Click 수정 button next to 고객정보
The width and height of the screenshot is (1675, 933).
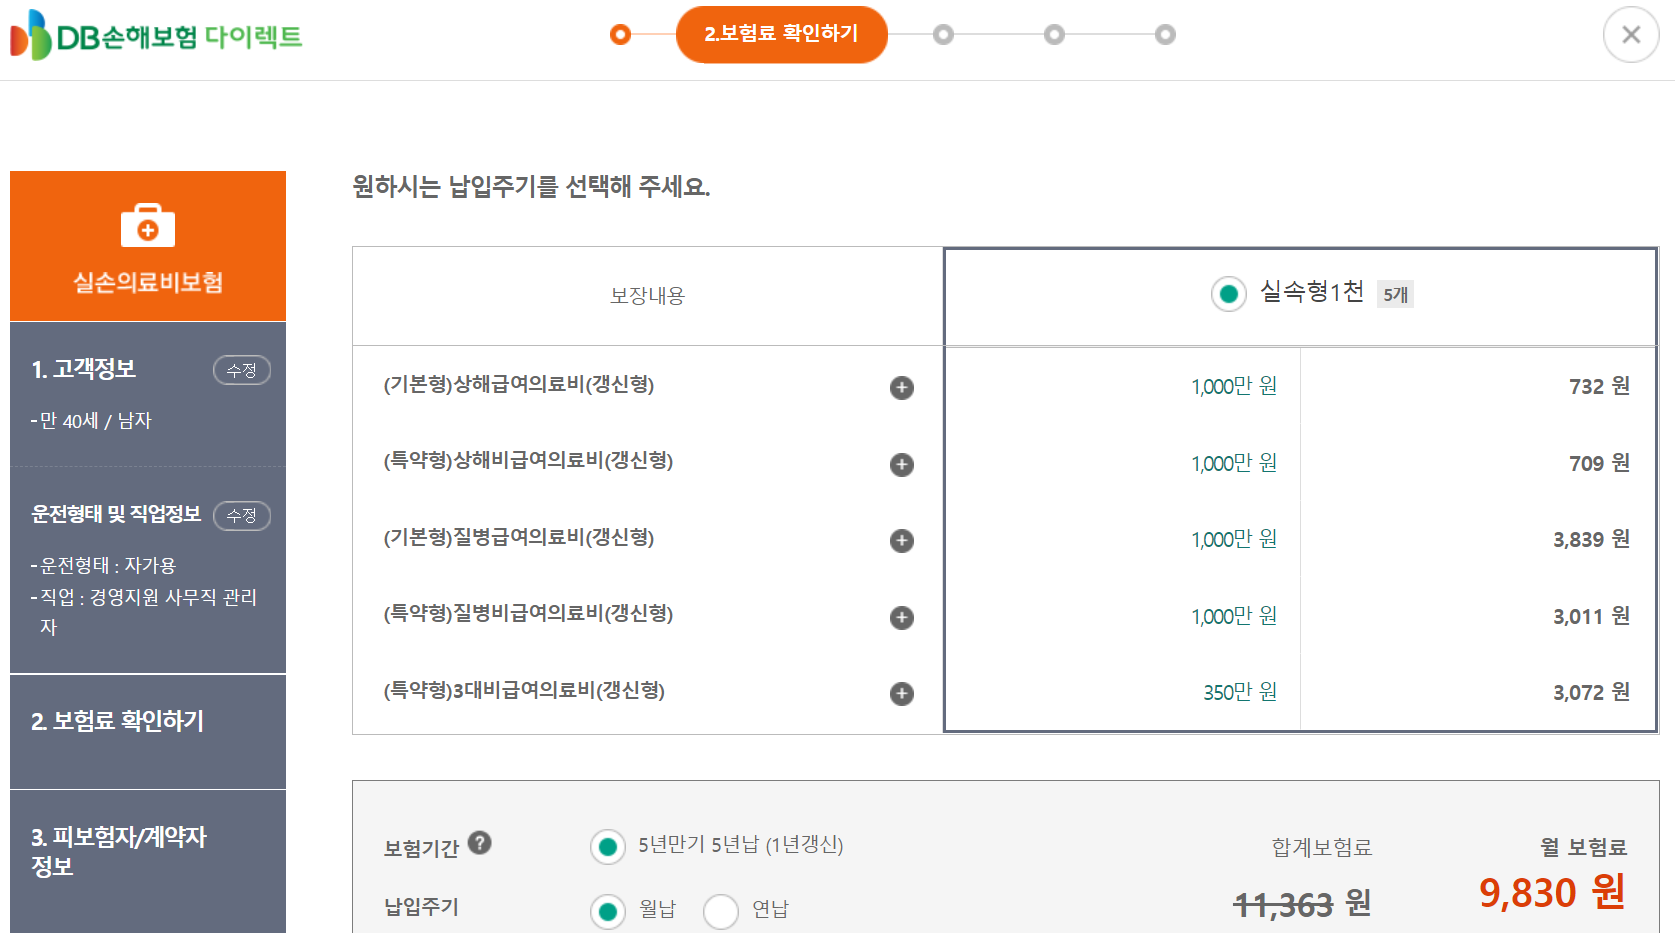(x=242, y=370)
